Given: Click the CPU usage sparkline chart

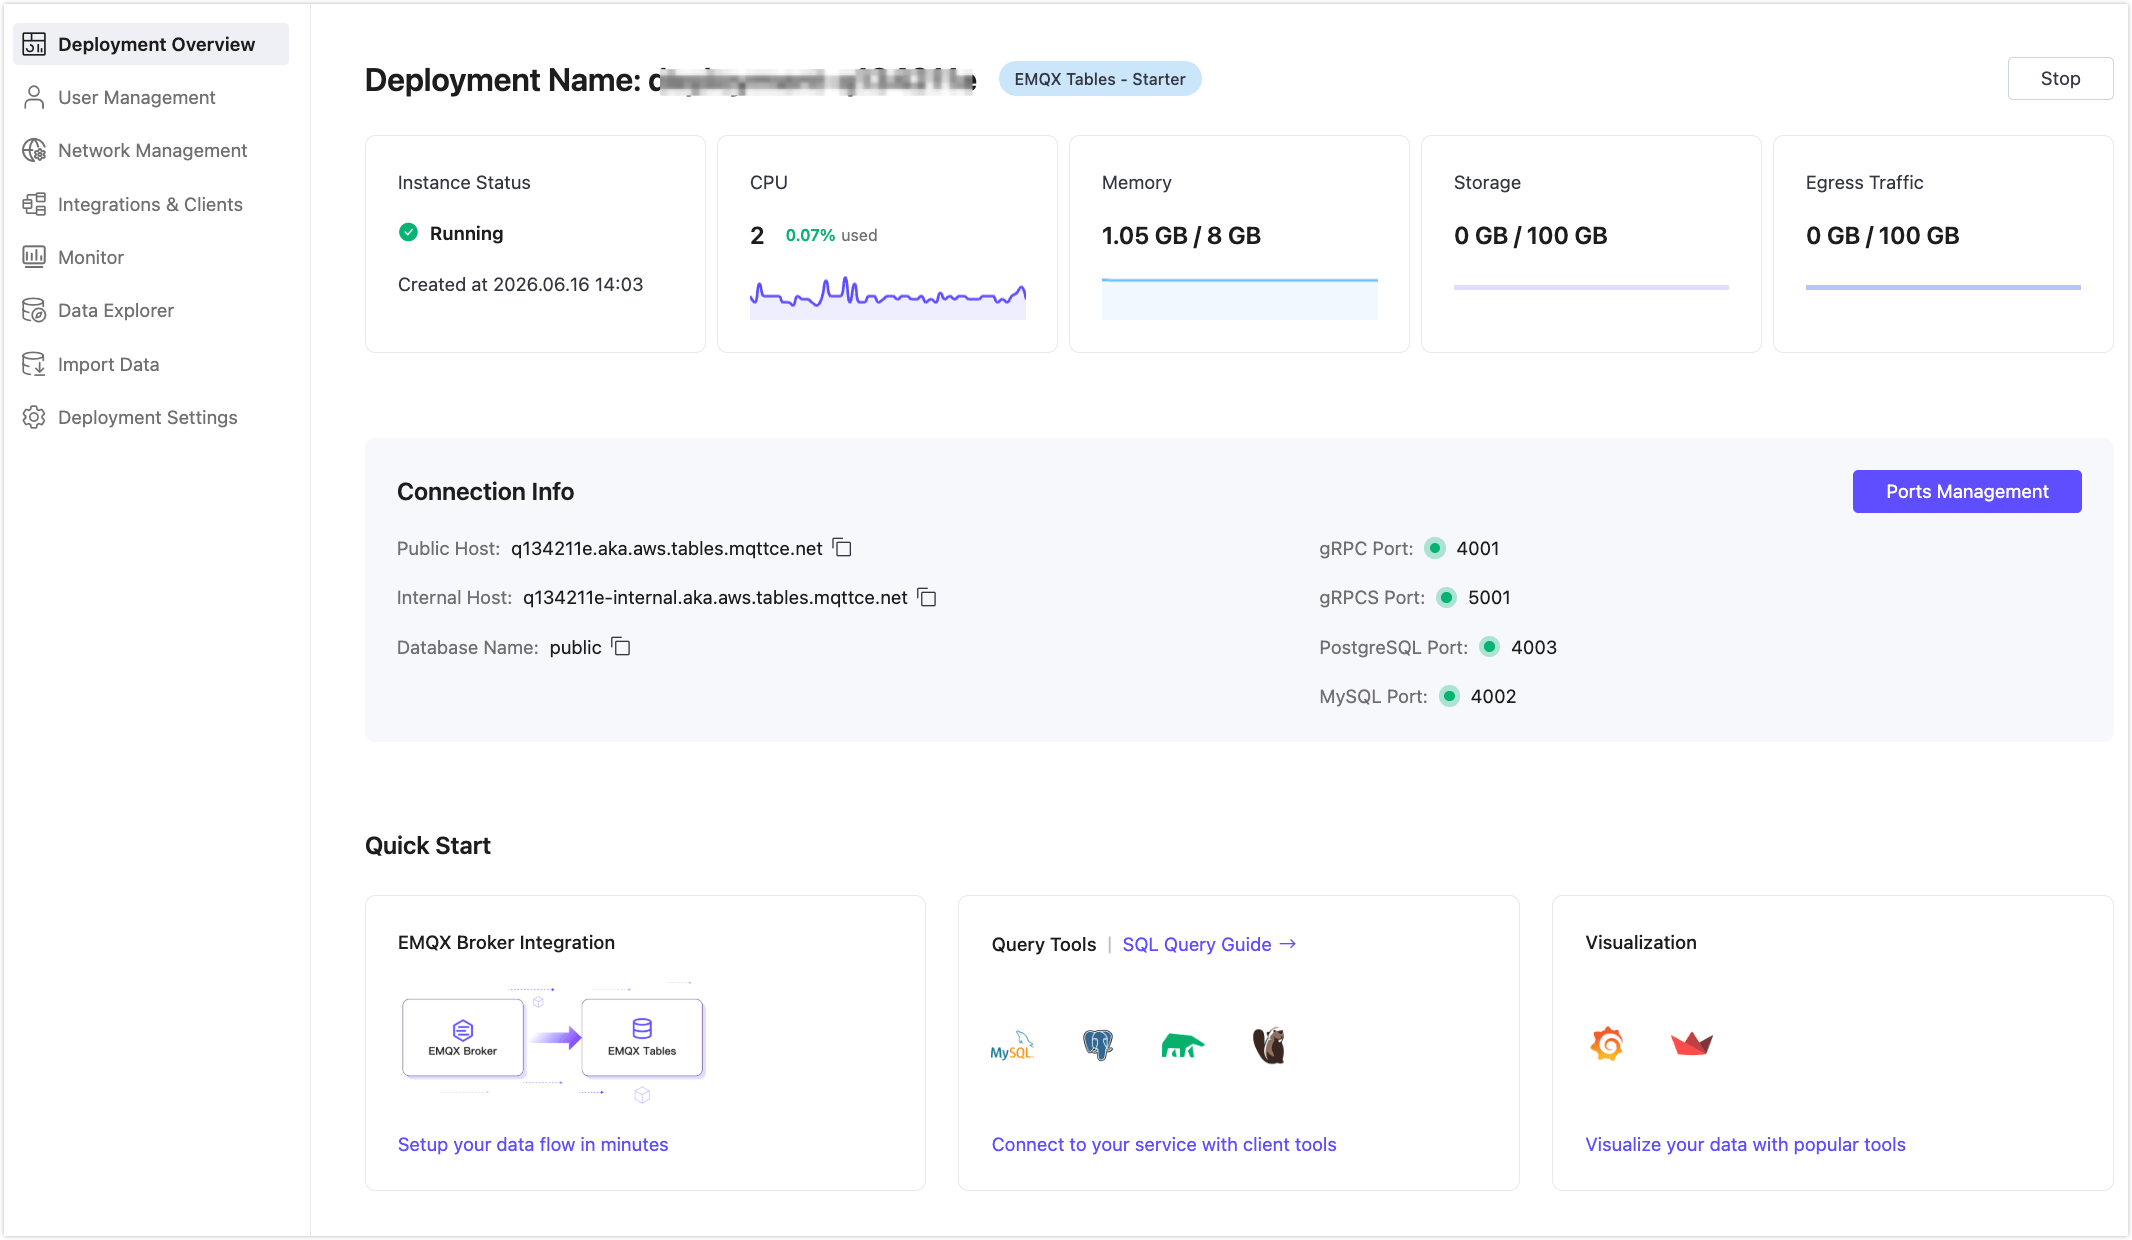Looking at the screenshot, I should (888, 297).
